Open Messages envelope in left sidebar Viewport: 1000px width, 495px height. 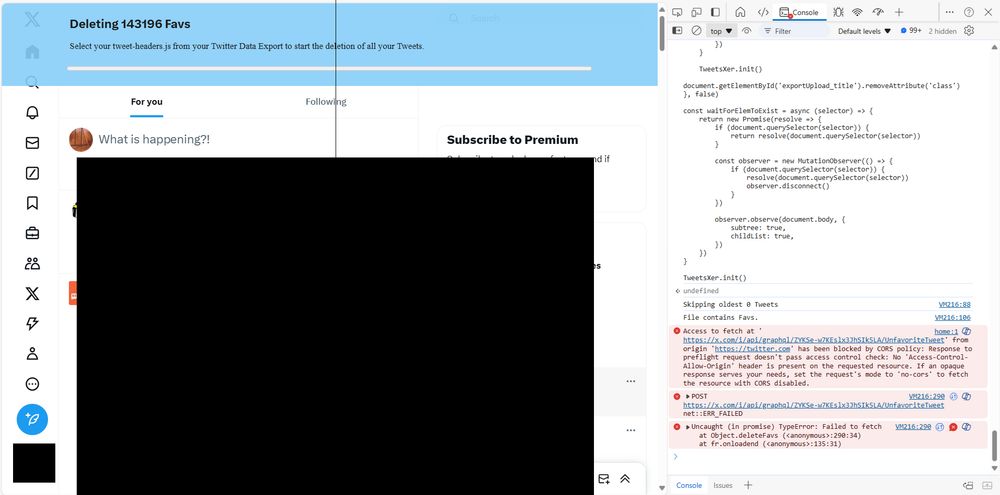click(32, 143)
